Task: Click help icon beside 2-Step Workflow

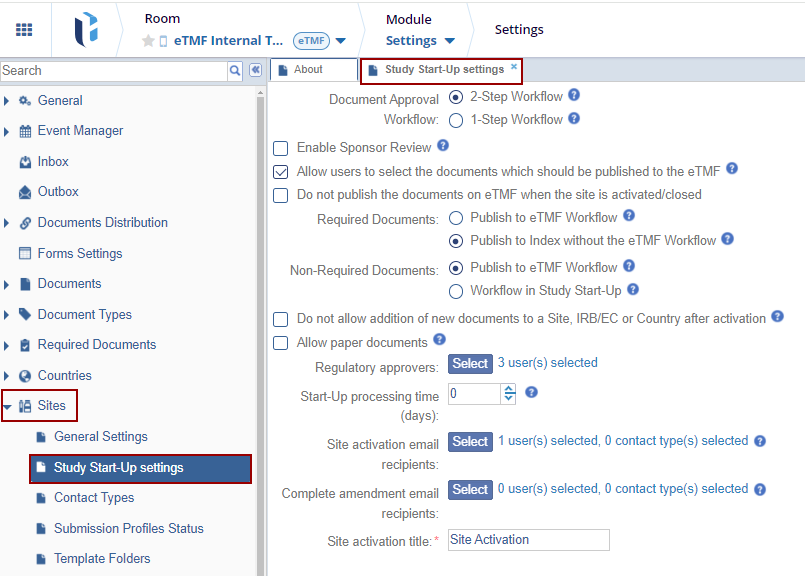Action: (x=574, y=96)
